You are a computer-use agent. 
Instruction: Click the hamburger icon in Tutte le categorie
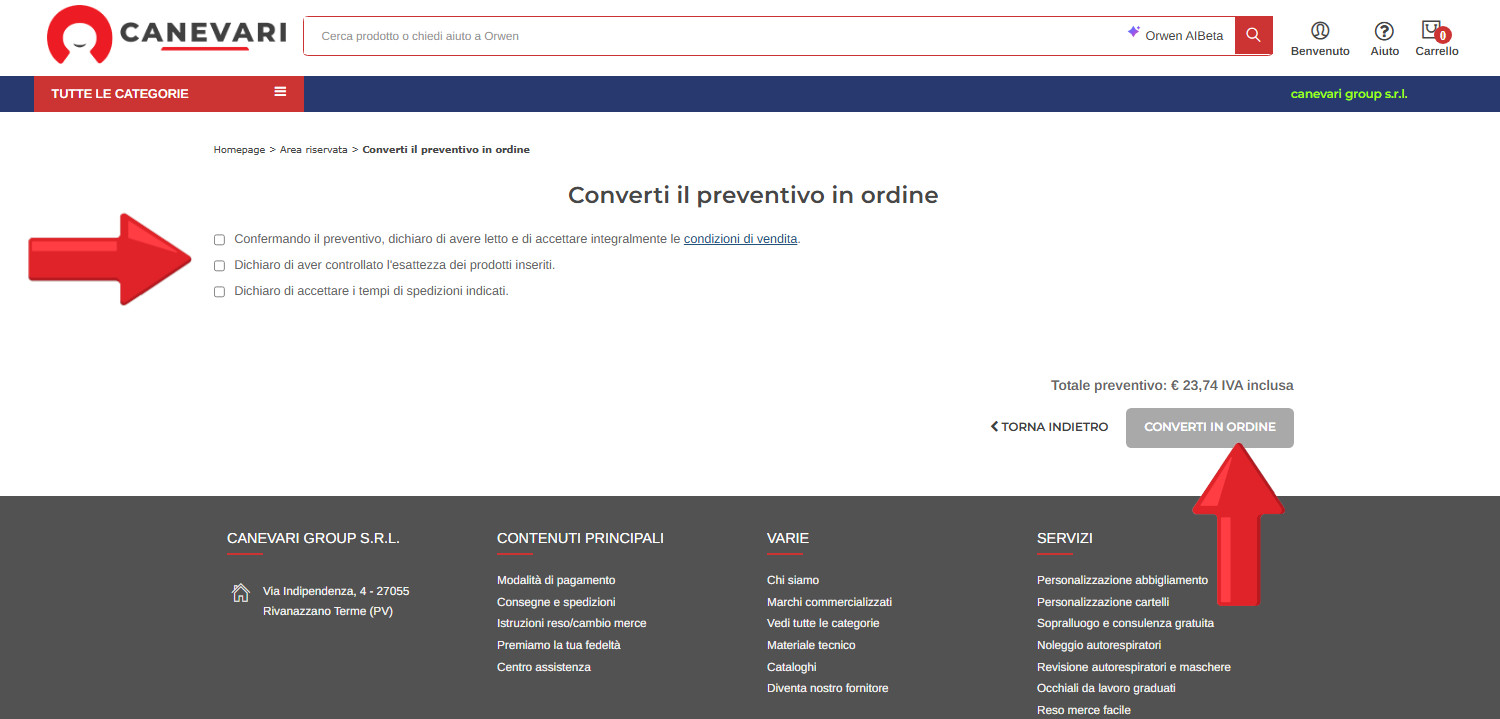coord(280,92)
